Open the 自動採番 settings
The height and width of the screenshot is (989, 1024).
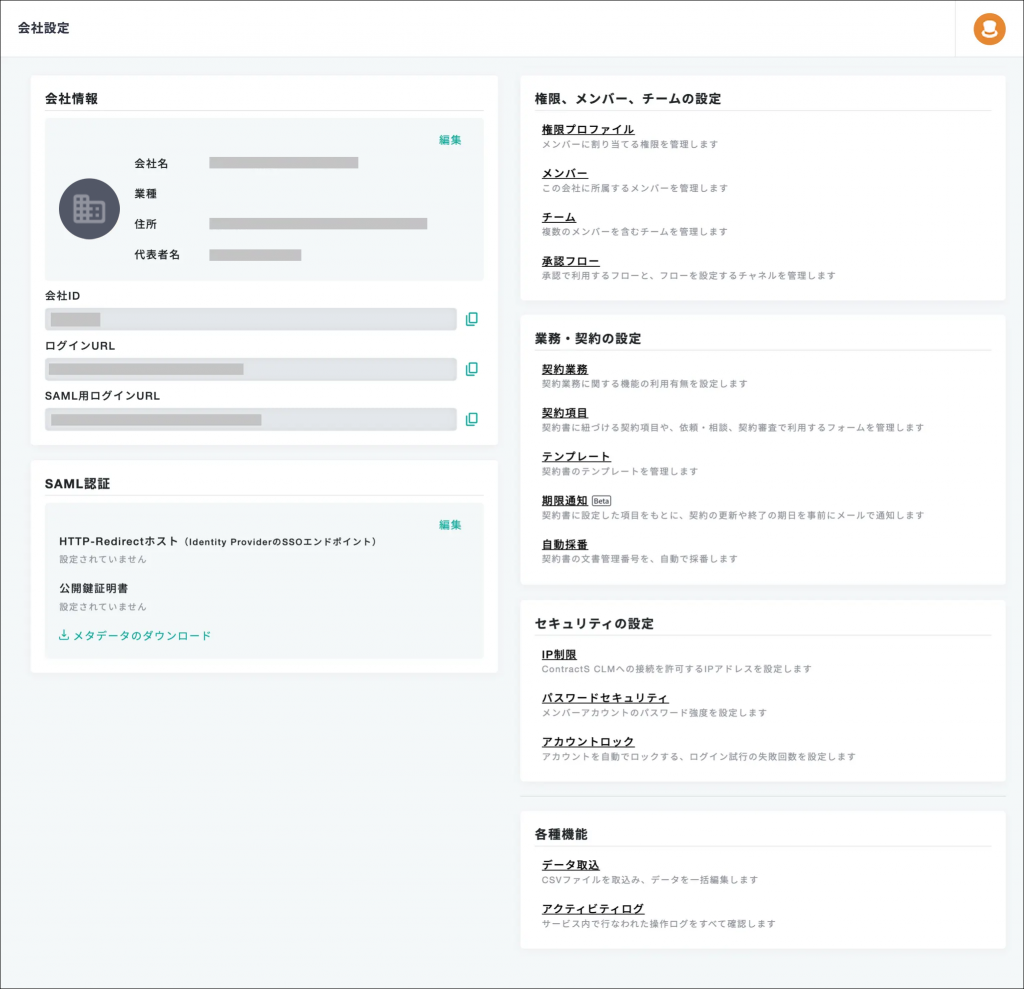pyautogui.click(x=564, y=544)
